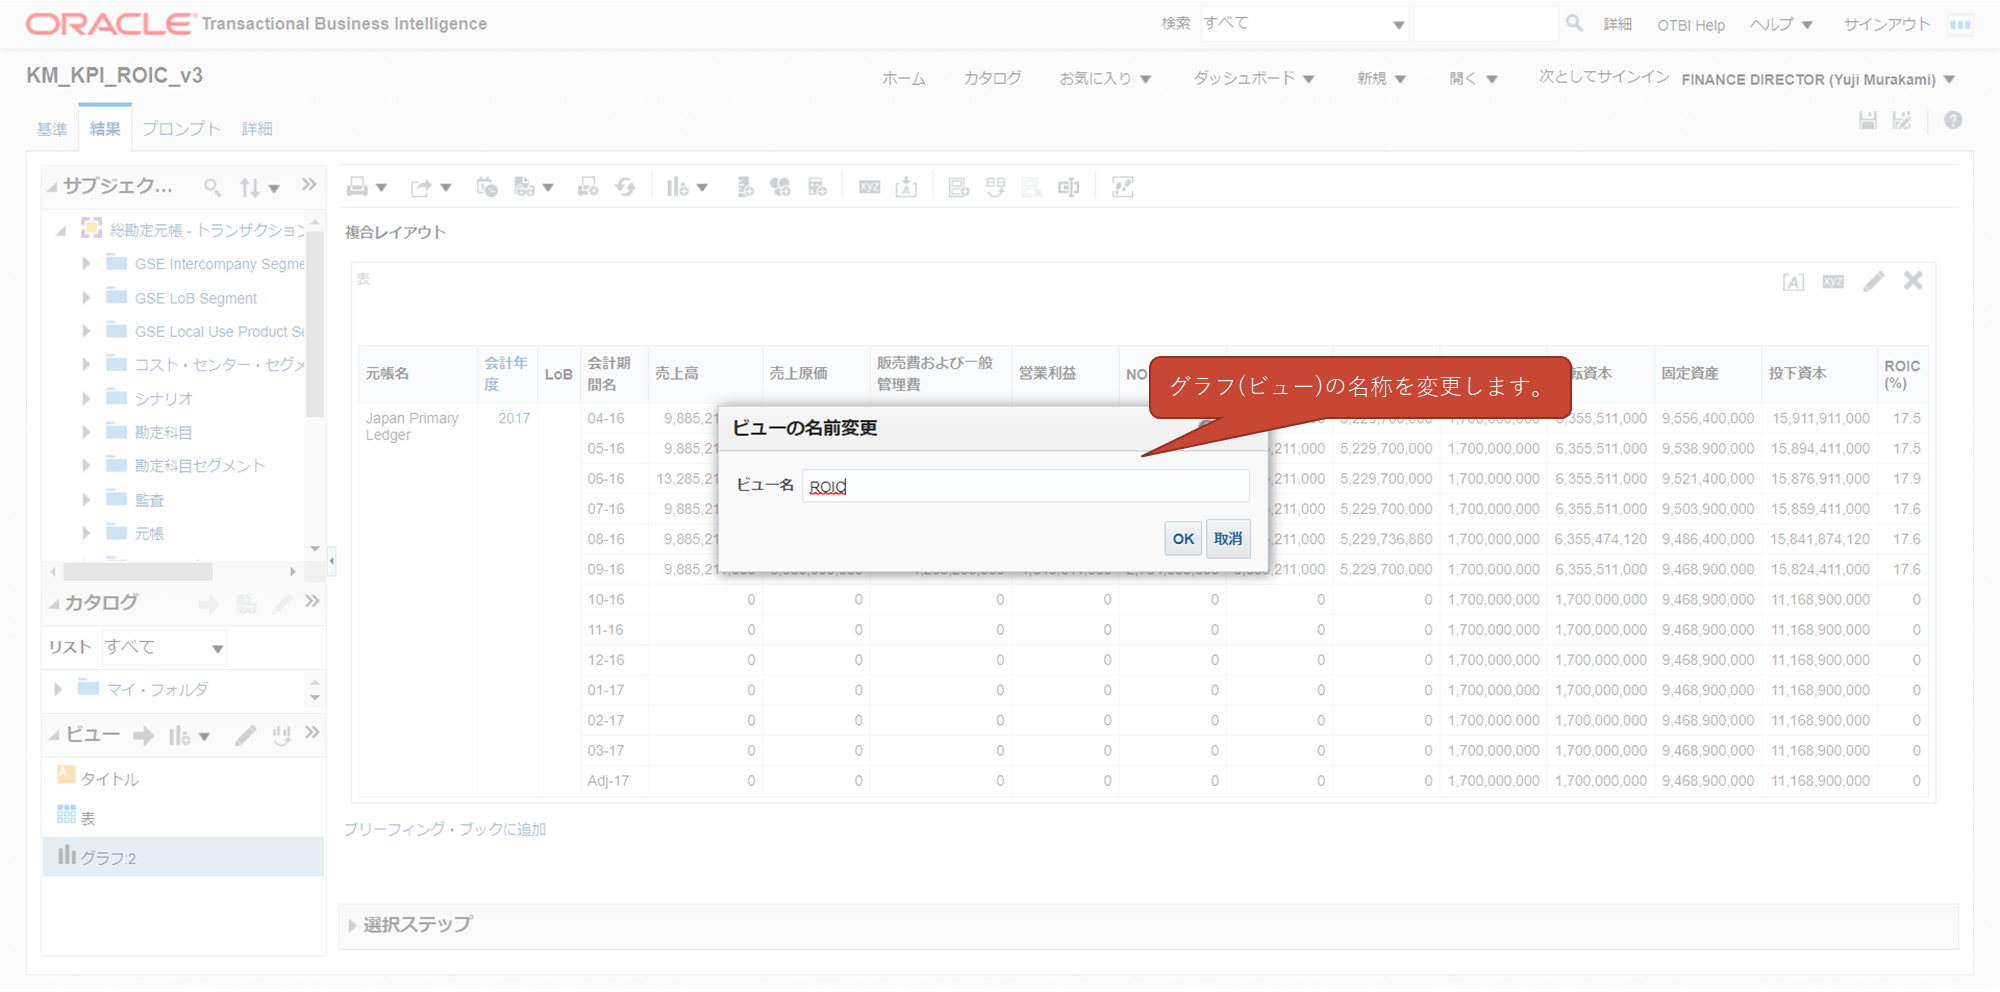Click the add view arrow in Views pane

coord(144,736)
